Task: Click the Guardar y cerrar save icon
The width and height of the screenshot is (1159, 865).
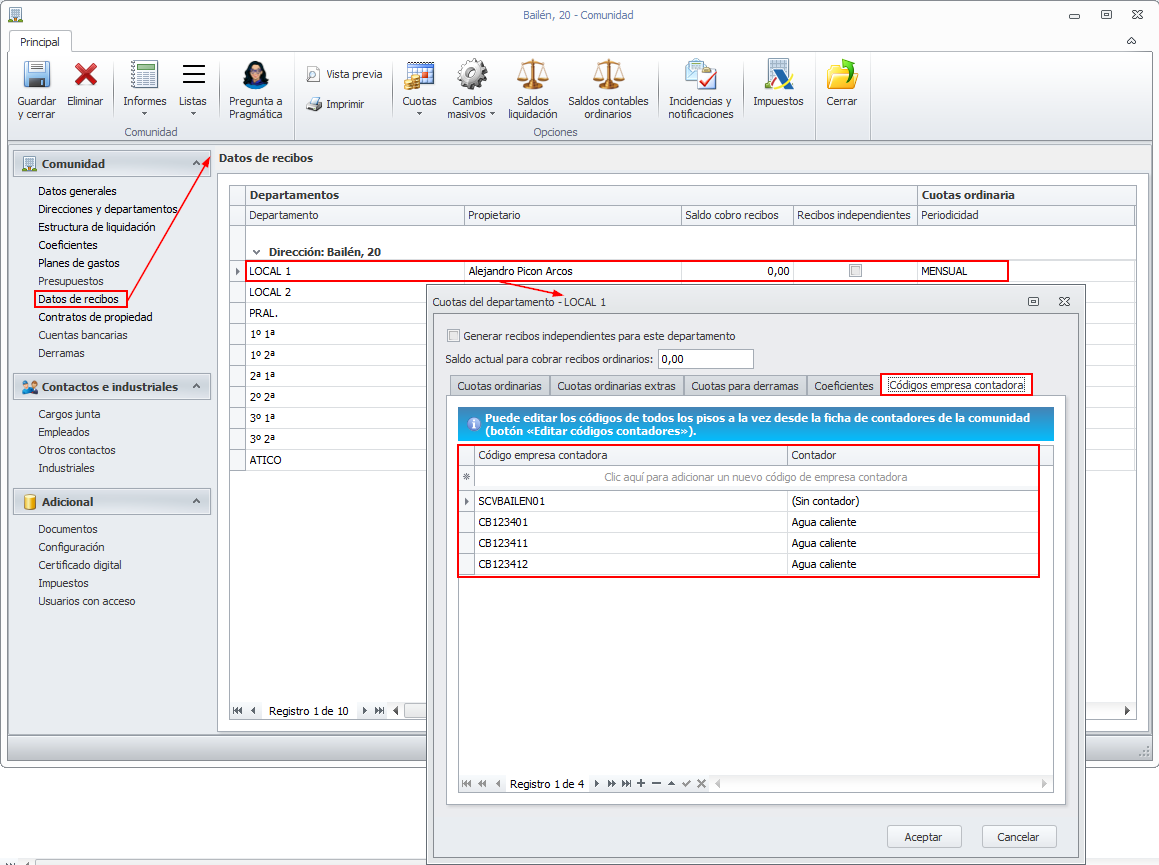Action: (36, 75)
